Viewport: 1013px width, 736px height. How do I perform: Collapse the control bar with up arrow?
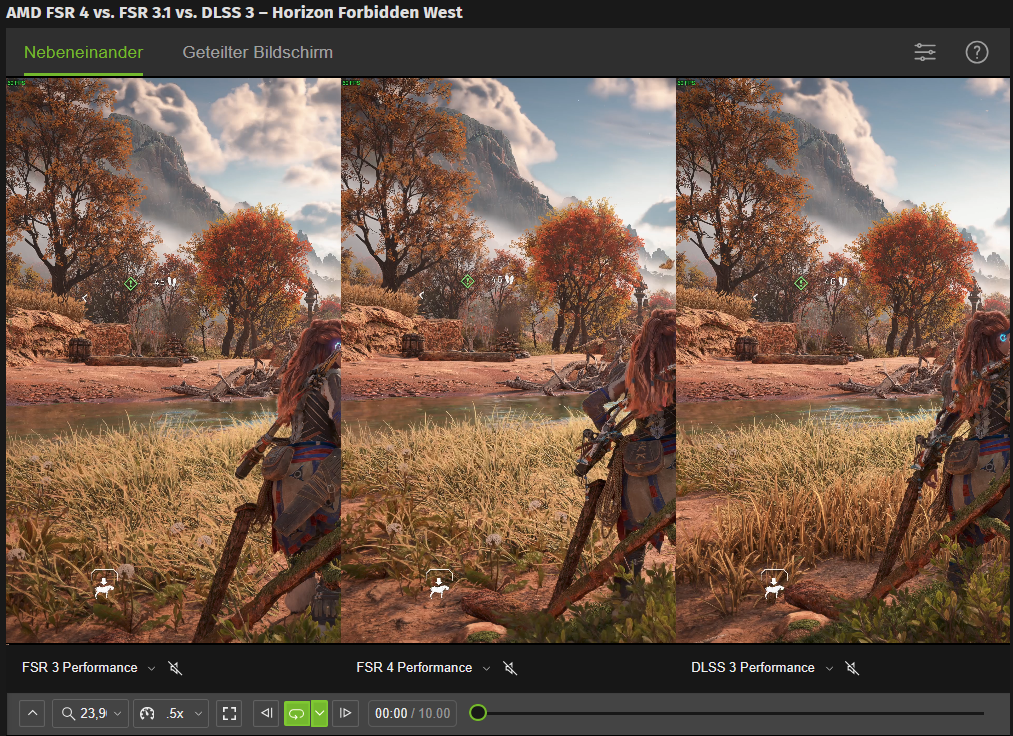tap(32, 713)
